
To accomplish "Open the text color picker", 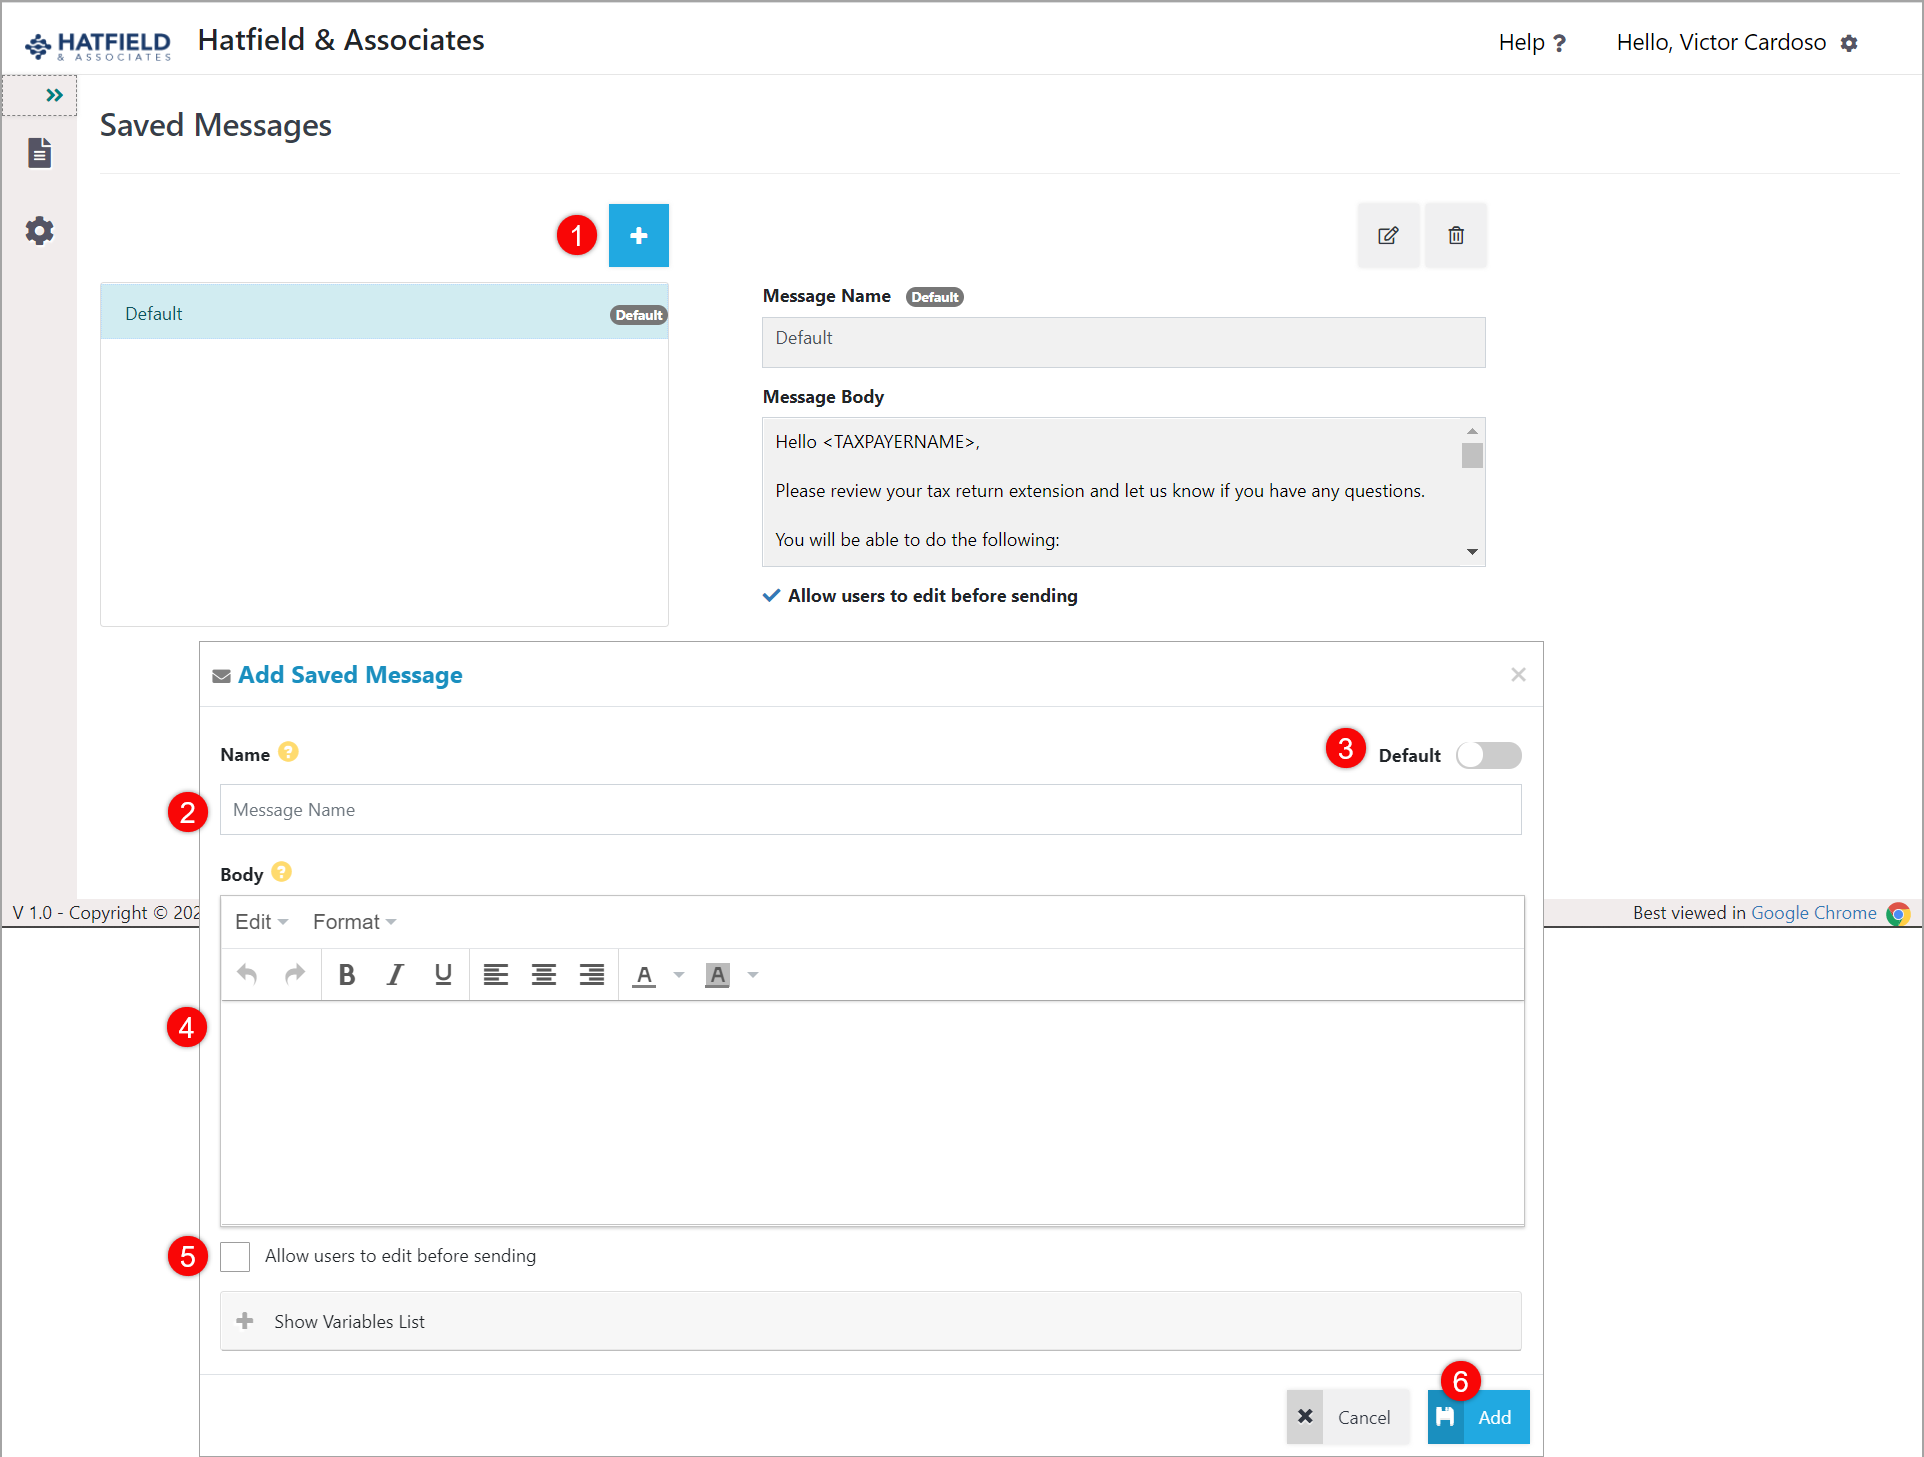I will point(645,974).
